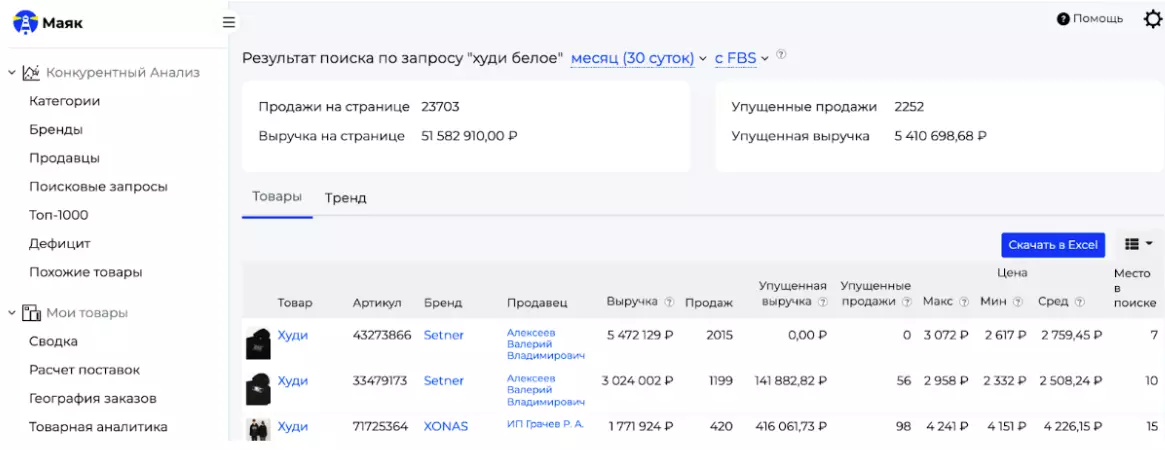Click the Маяк lighthouse logo icon
This screenshot has height=450, width=1165.
pyautogui.click(x=24, y=20)
